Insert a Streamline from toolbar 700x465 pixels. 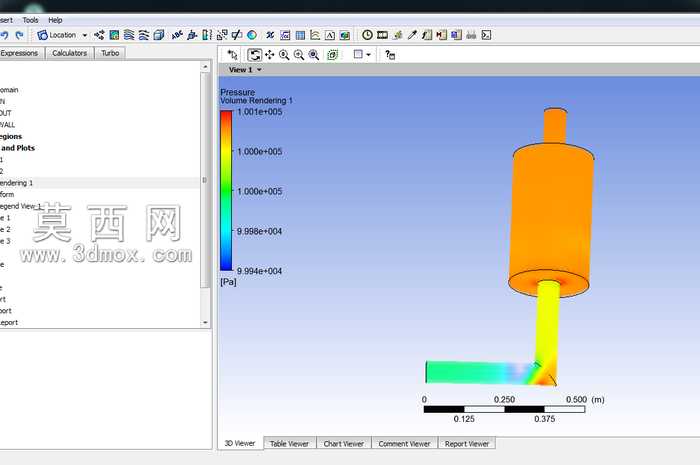(x=129, y=35)
